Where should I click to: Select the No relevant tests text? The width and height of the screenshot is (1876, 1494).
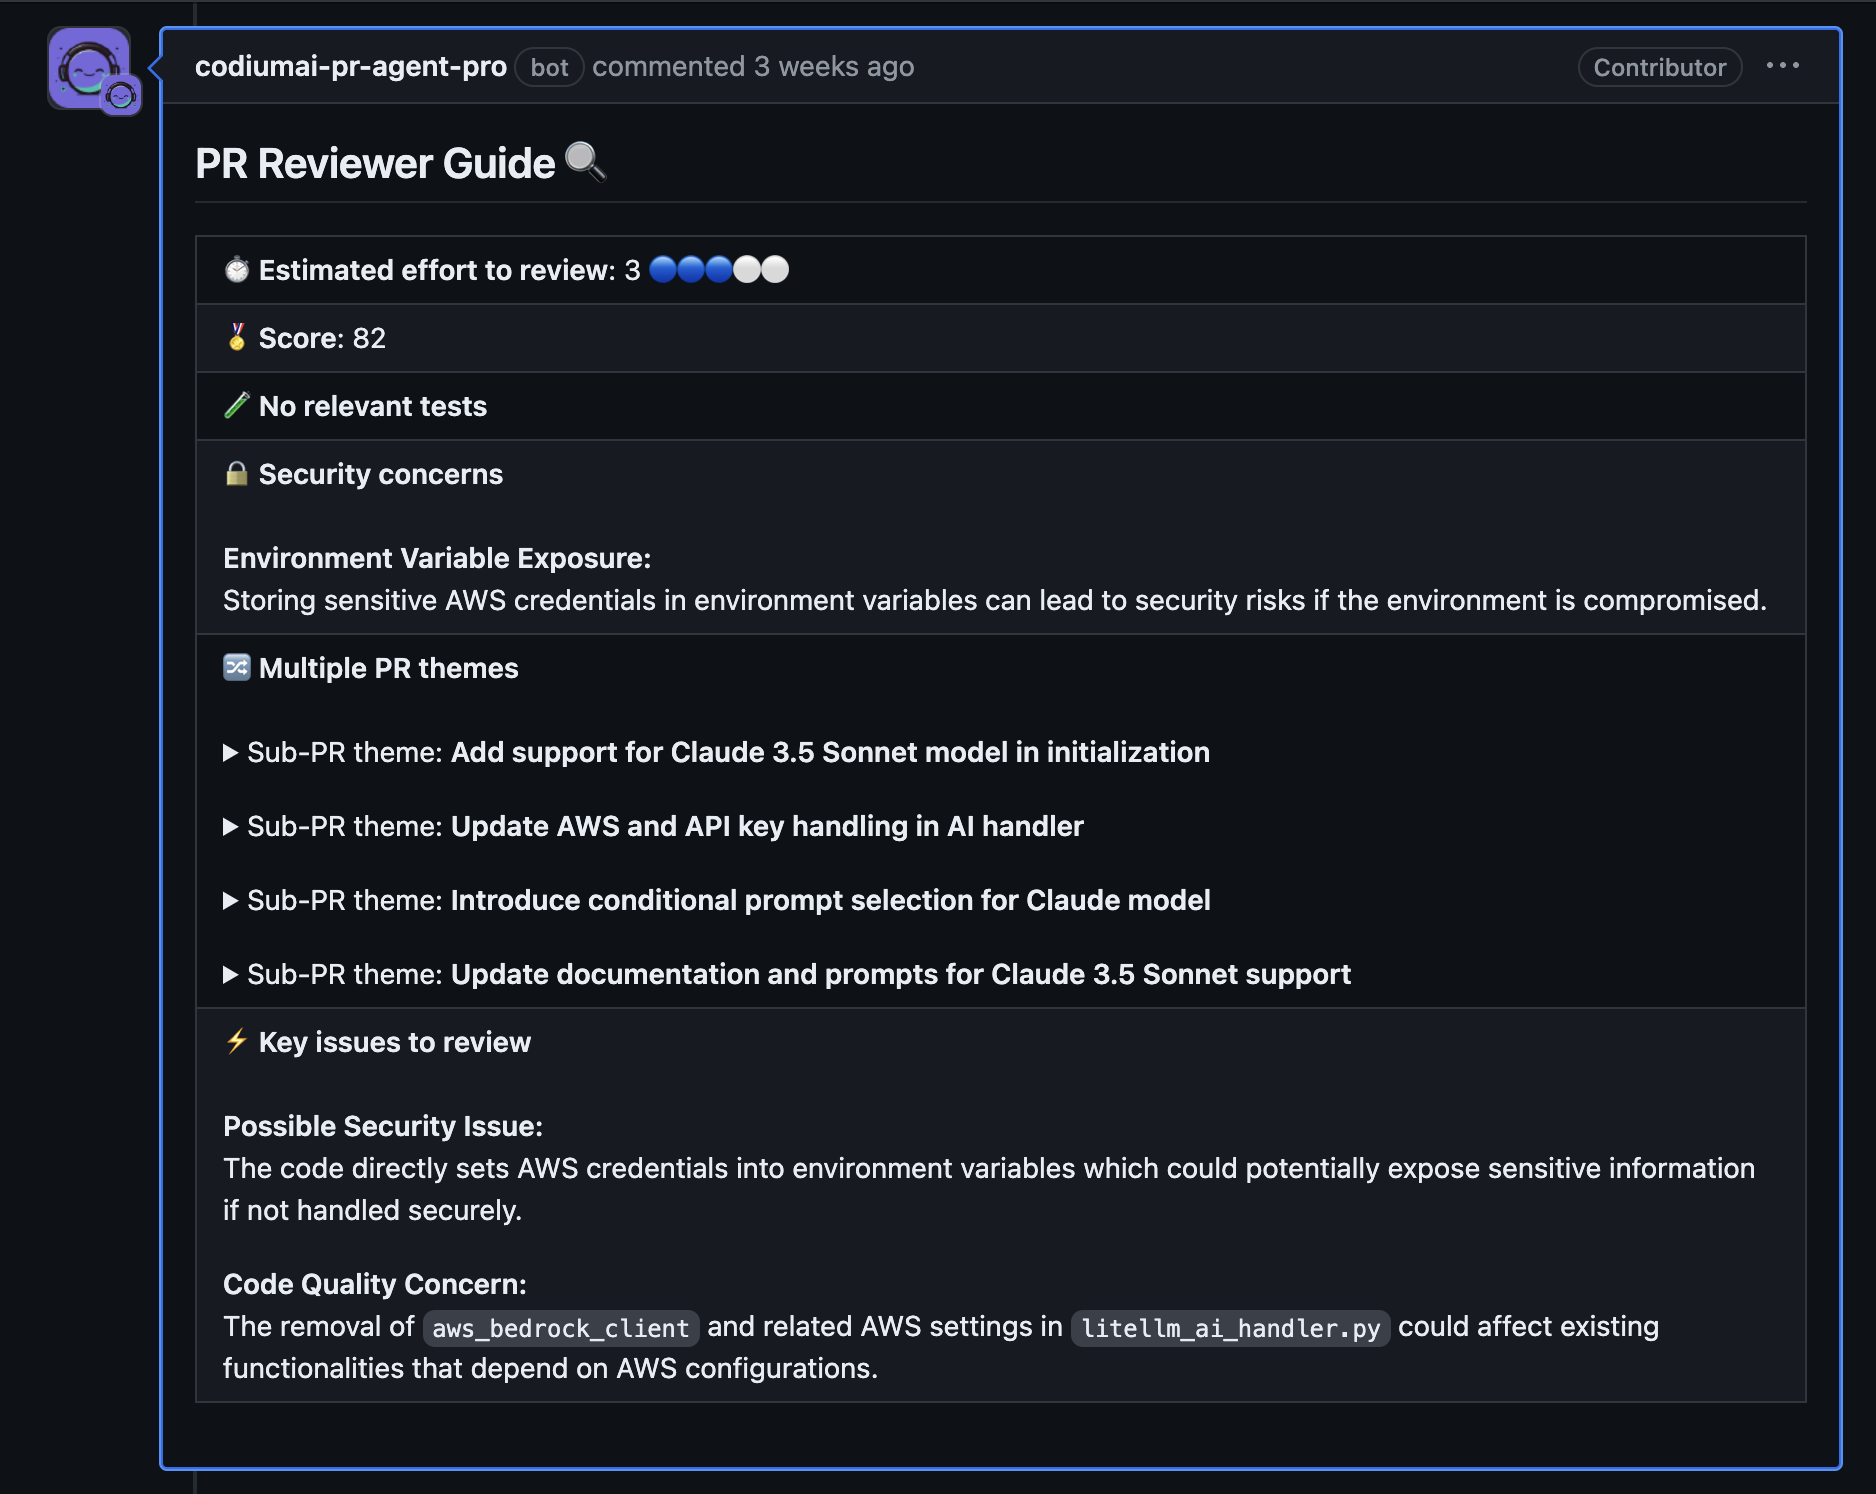point(373,406)
